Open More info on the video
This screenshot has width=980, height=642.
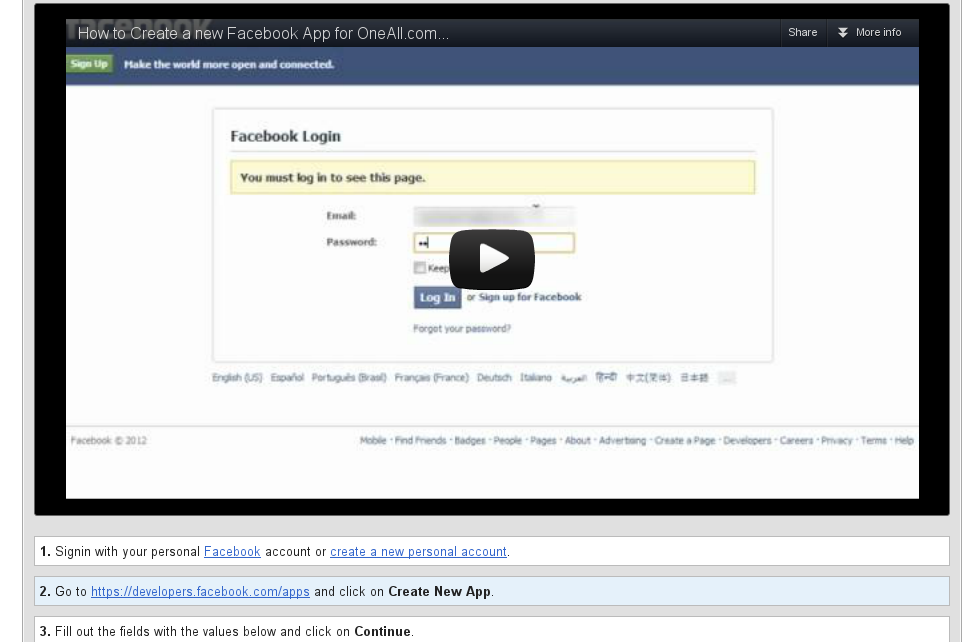pos(870,33)
